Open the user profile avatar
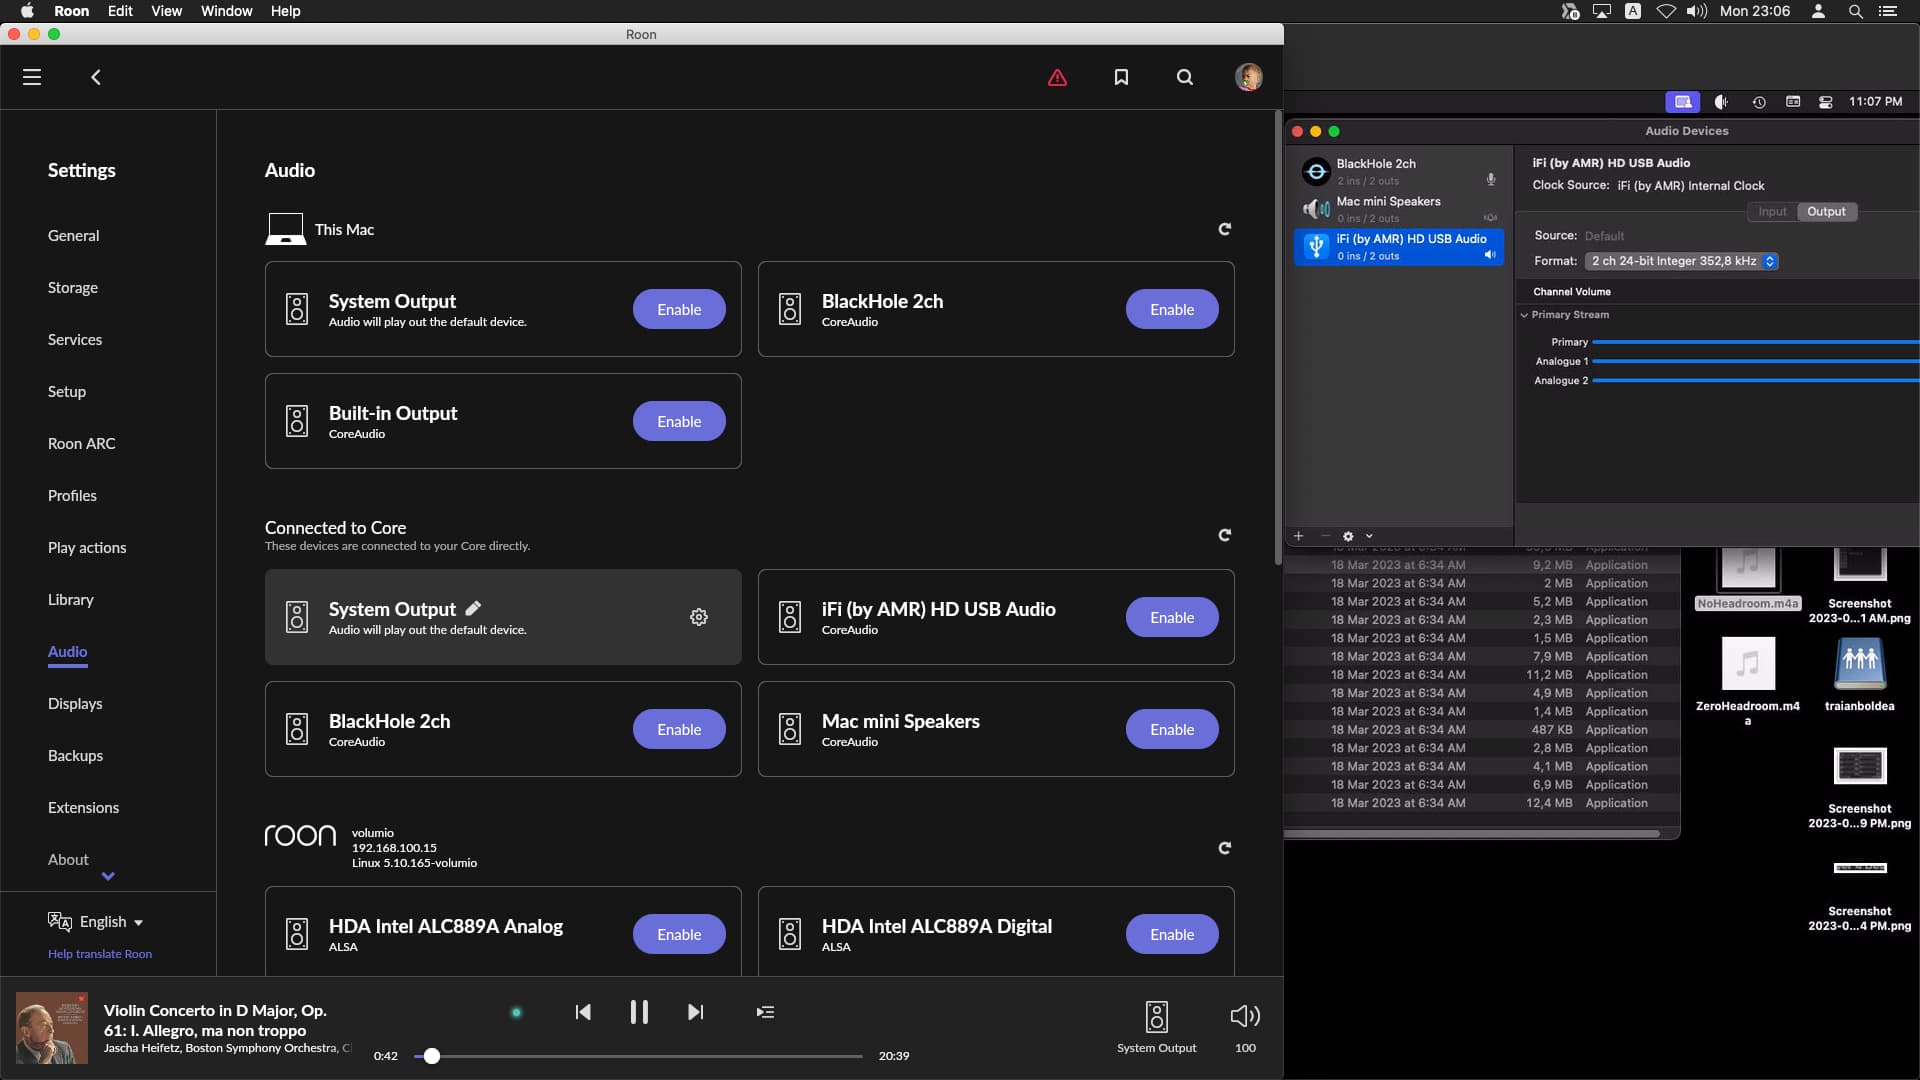Viewport: 1920px width, 1080px height. tap(1248, 77)
